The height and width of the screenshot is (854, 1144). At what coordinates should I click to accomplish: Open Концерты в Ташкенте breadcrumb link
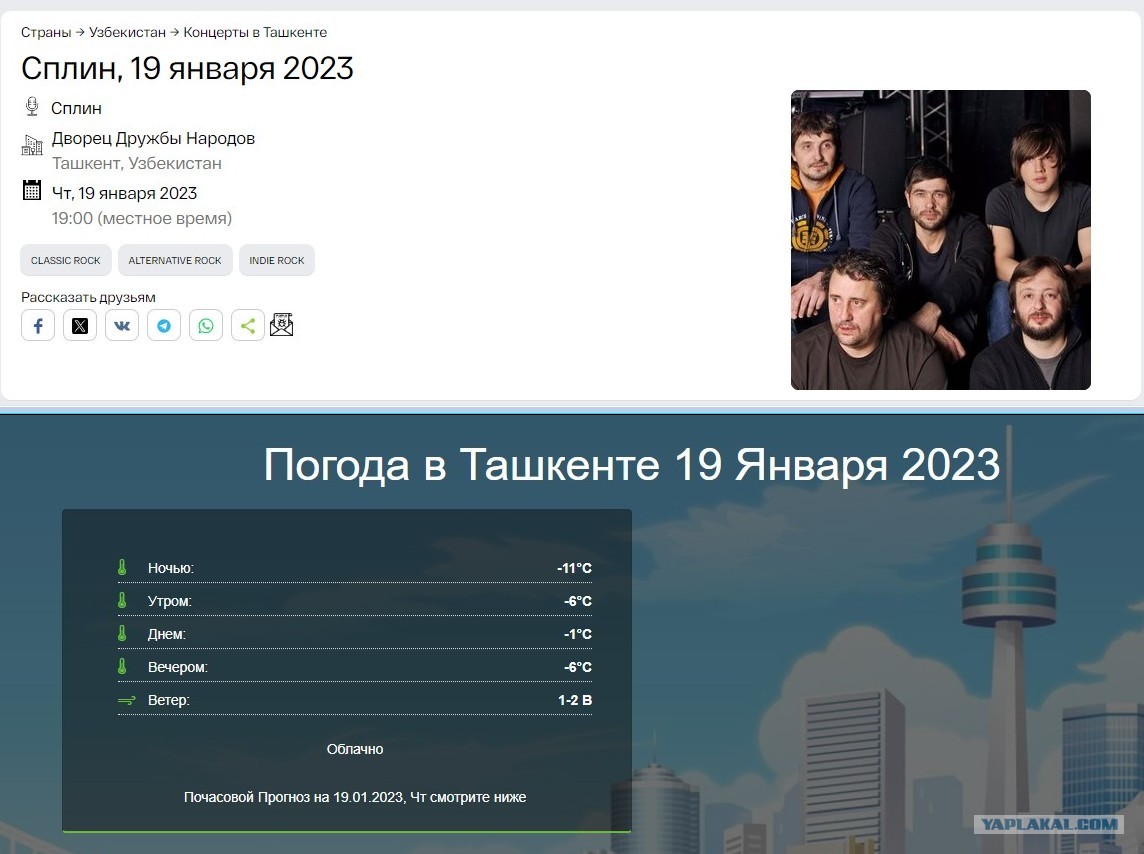point(255,32)
